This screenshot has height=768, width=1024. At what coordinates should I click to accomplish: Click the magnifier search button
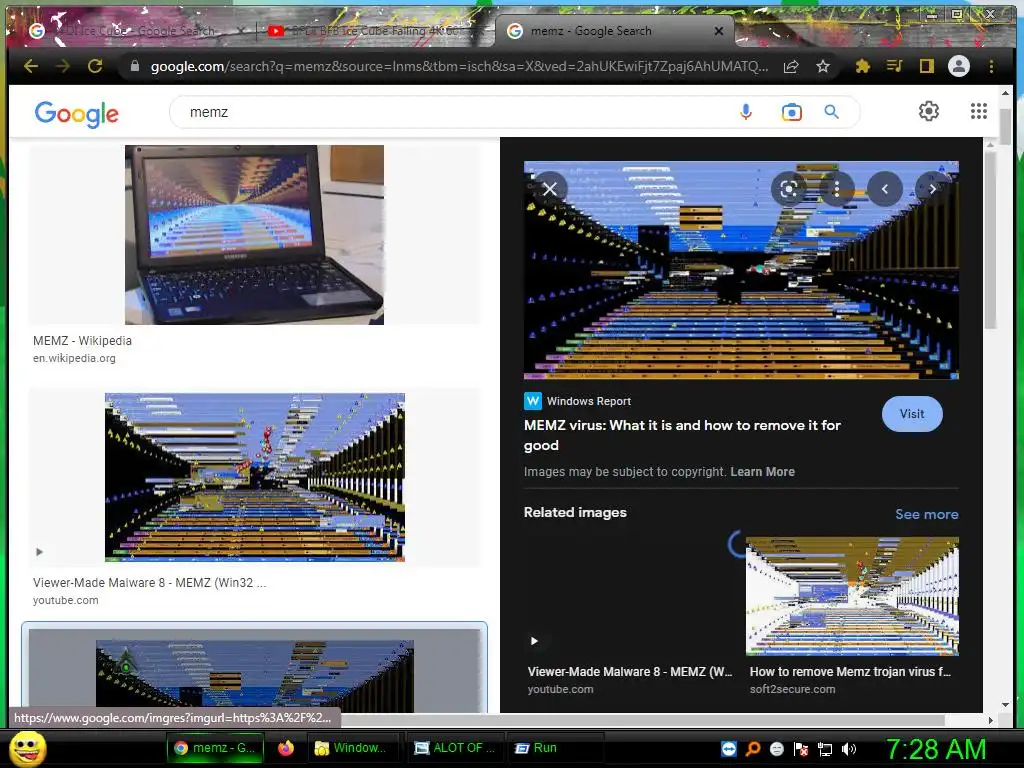(x=831, y=112)
